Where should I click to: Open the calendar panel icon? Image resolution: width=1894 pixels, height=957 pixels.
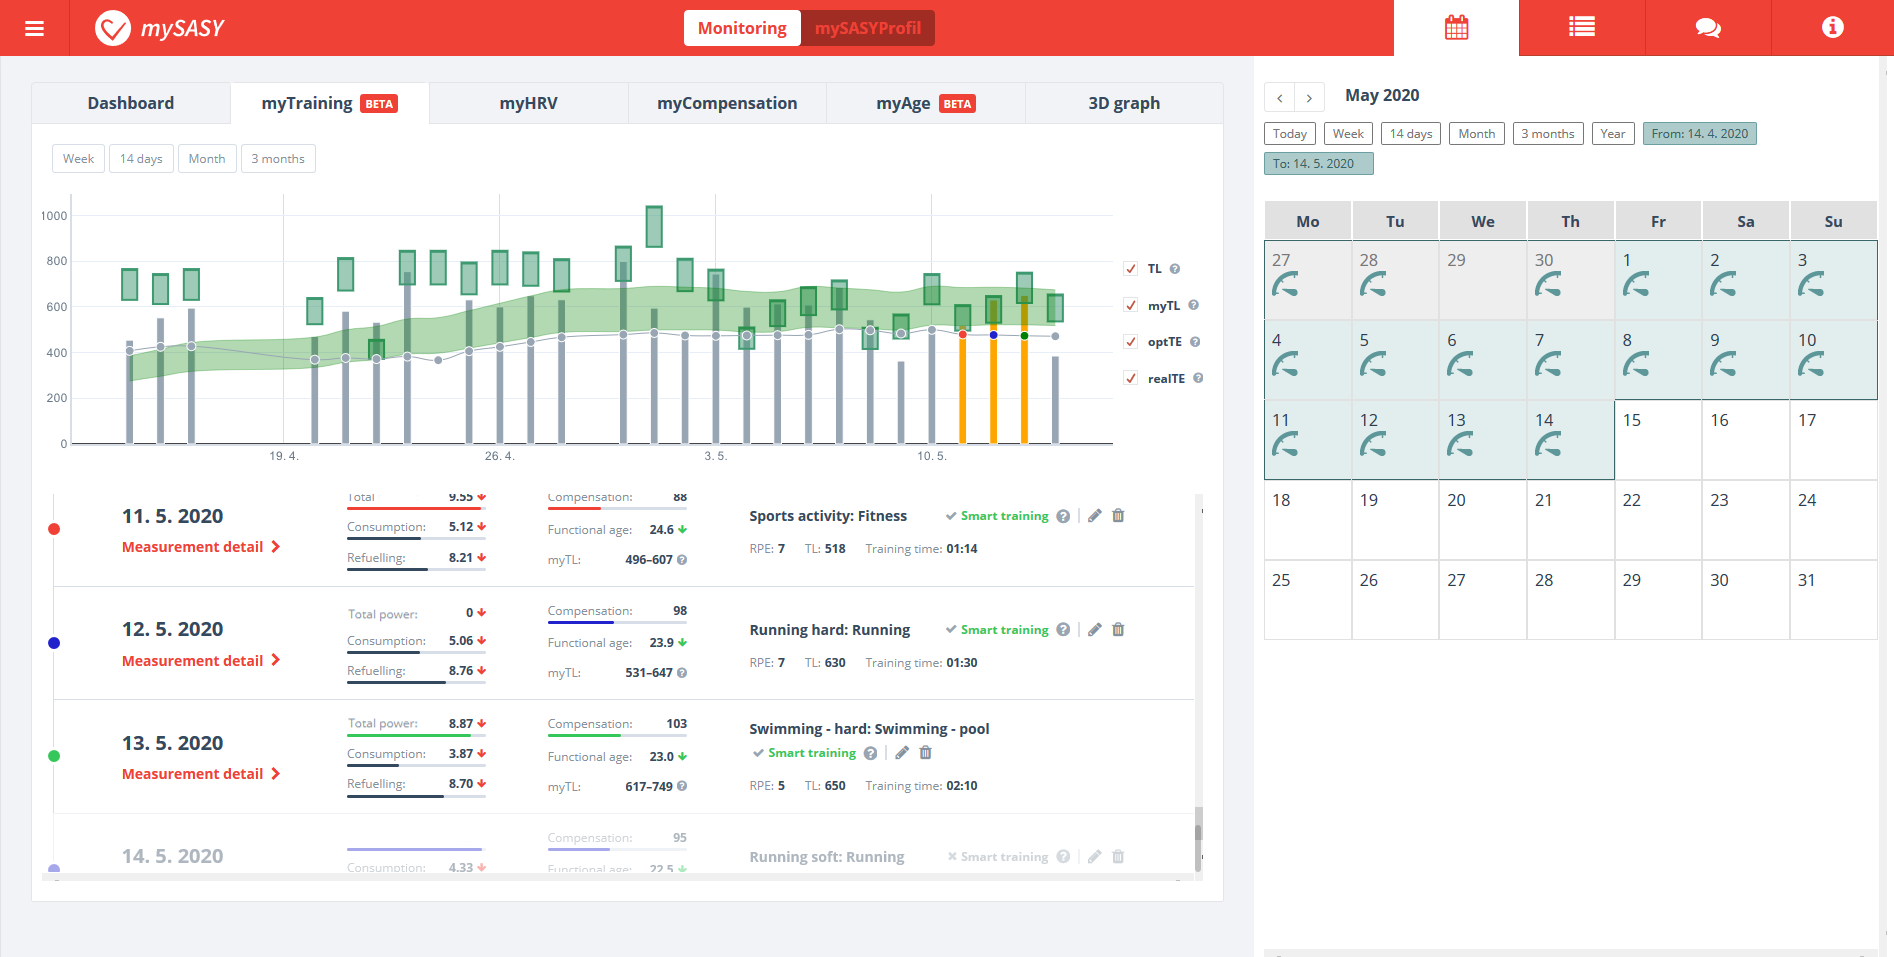(x=1456, y=28)
